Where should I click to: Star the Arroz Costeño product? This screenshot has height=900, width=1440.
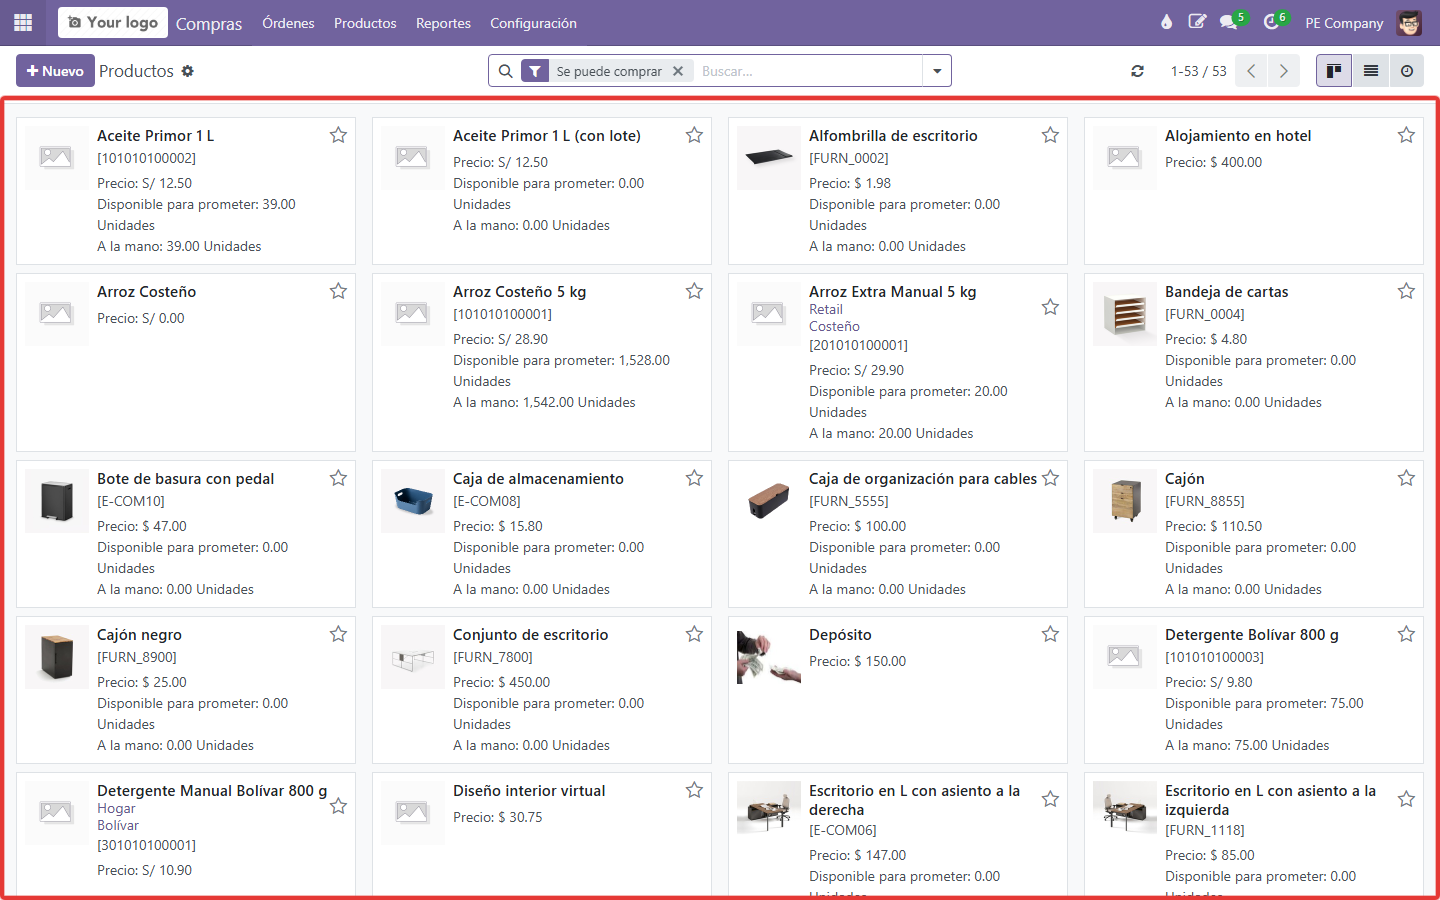(338, 291)
